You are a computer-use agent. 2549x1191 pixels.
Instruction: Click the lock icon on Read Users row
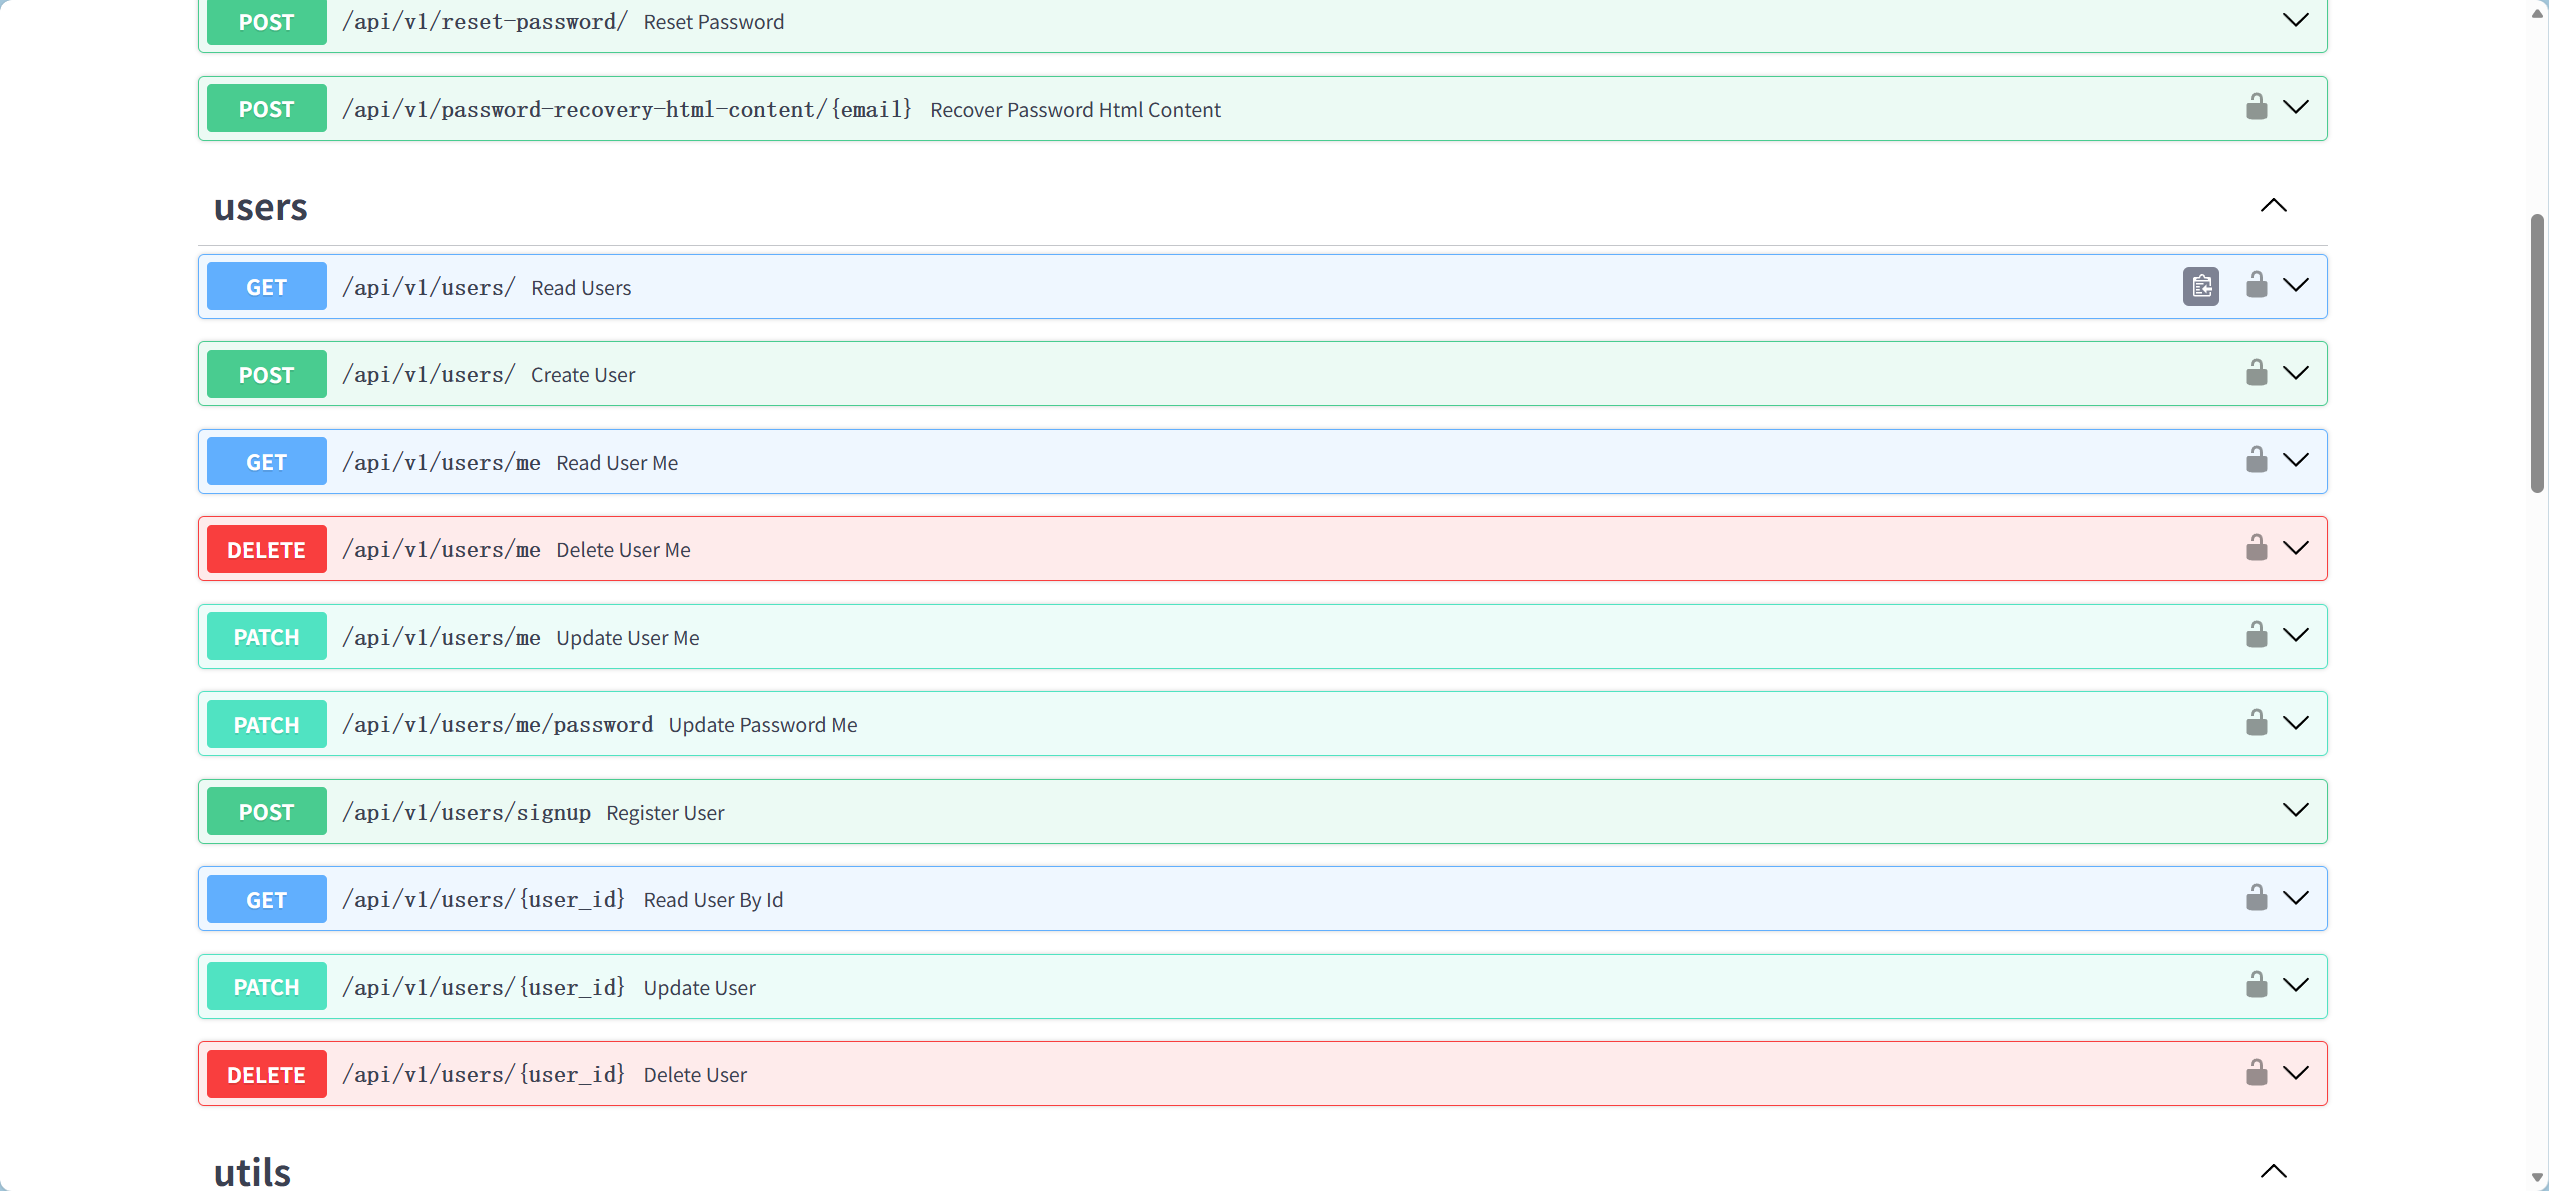click(2256, 285)
